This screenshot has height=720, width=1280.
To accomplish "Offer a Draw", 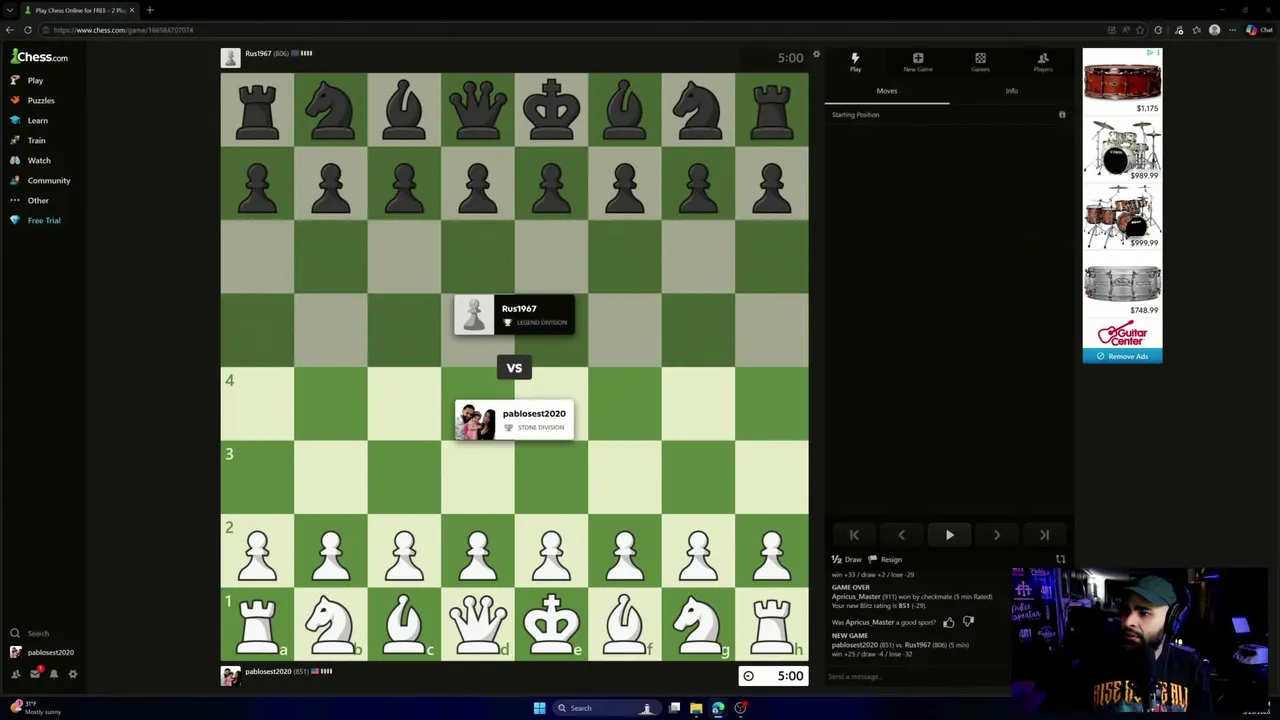I will pos(846,560).
